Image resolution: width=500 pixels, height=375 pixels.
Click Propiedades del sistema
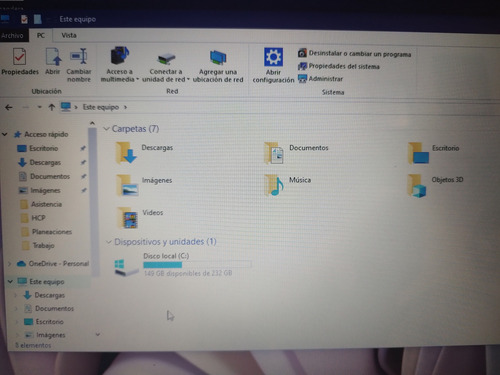tap(339, 66)
